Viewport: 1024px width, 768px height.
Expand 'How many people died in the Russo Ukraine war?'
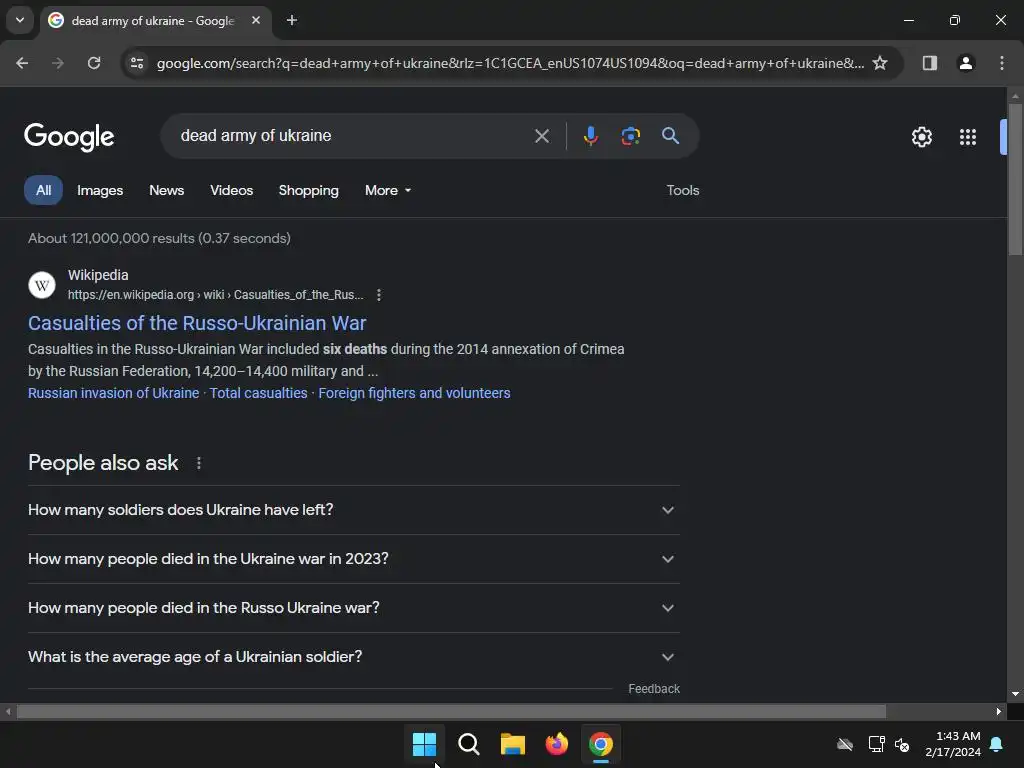(353, 608)
